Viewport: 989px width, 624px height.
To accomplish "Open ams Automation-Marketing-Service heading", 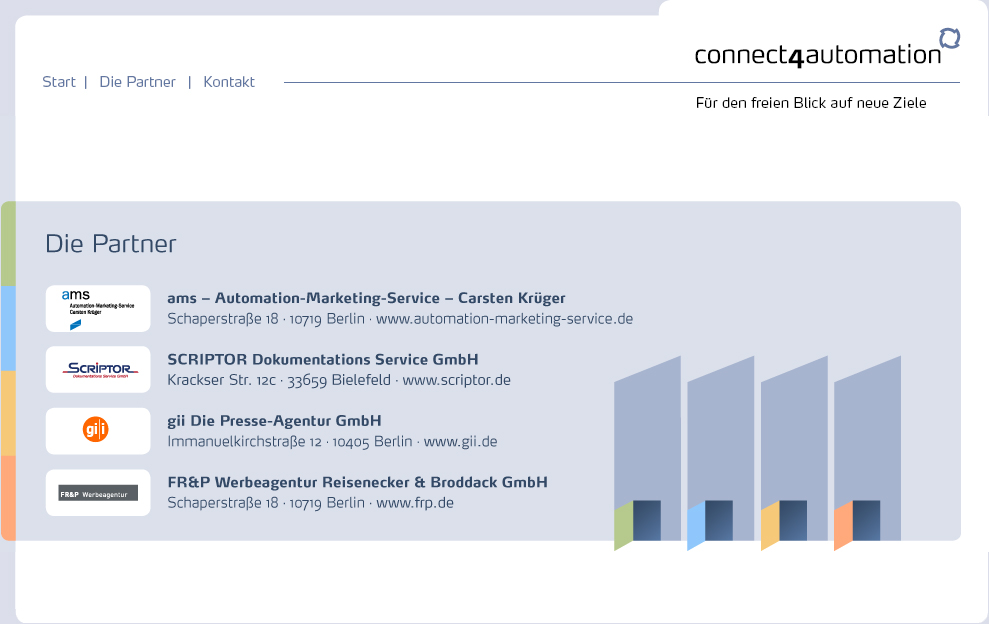I will [366, 298].
